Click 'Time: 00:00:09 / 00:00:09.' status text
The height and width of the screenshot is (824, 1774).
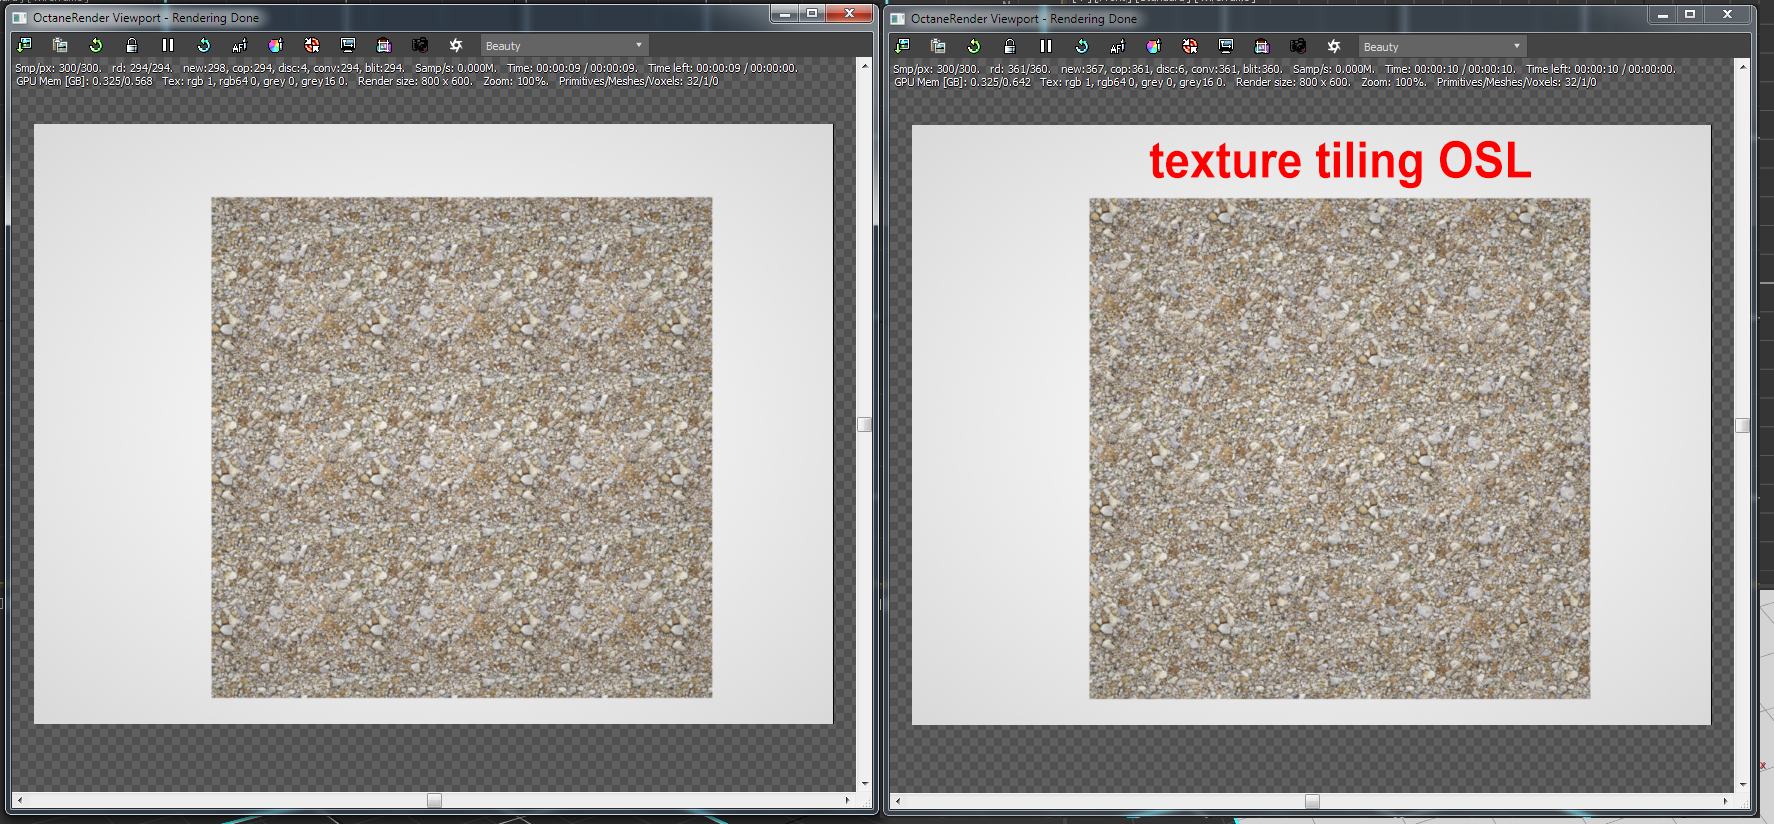coord(572,68)
